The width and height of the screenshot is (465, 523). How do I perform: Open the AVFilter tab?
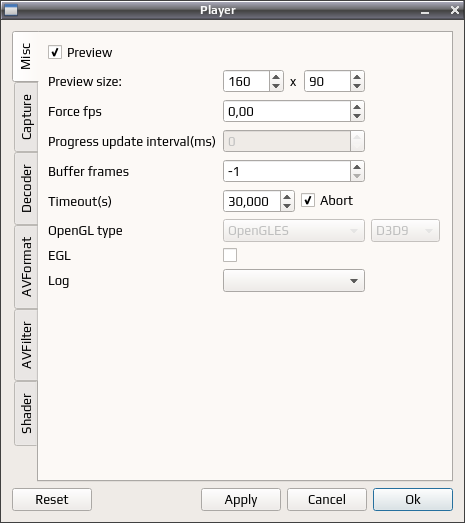click(26, 345)
